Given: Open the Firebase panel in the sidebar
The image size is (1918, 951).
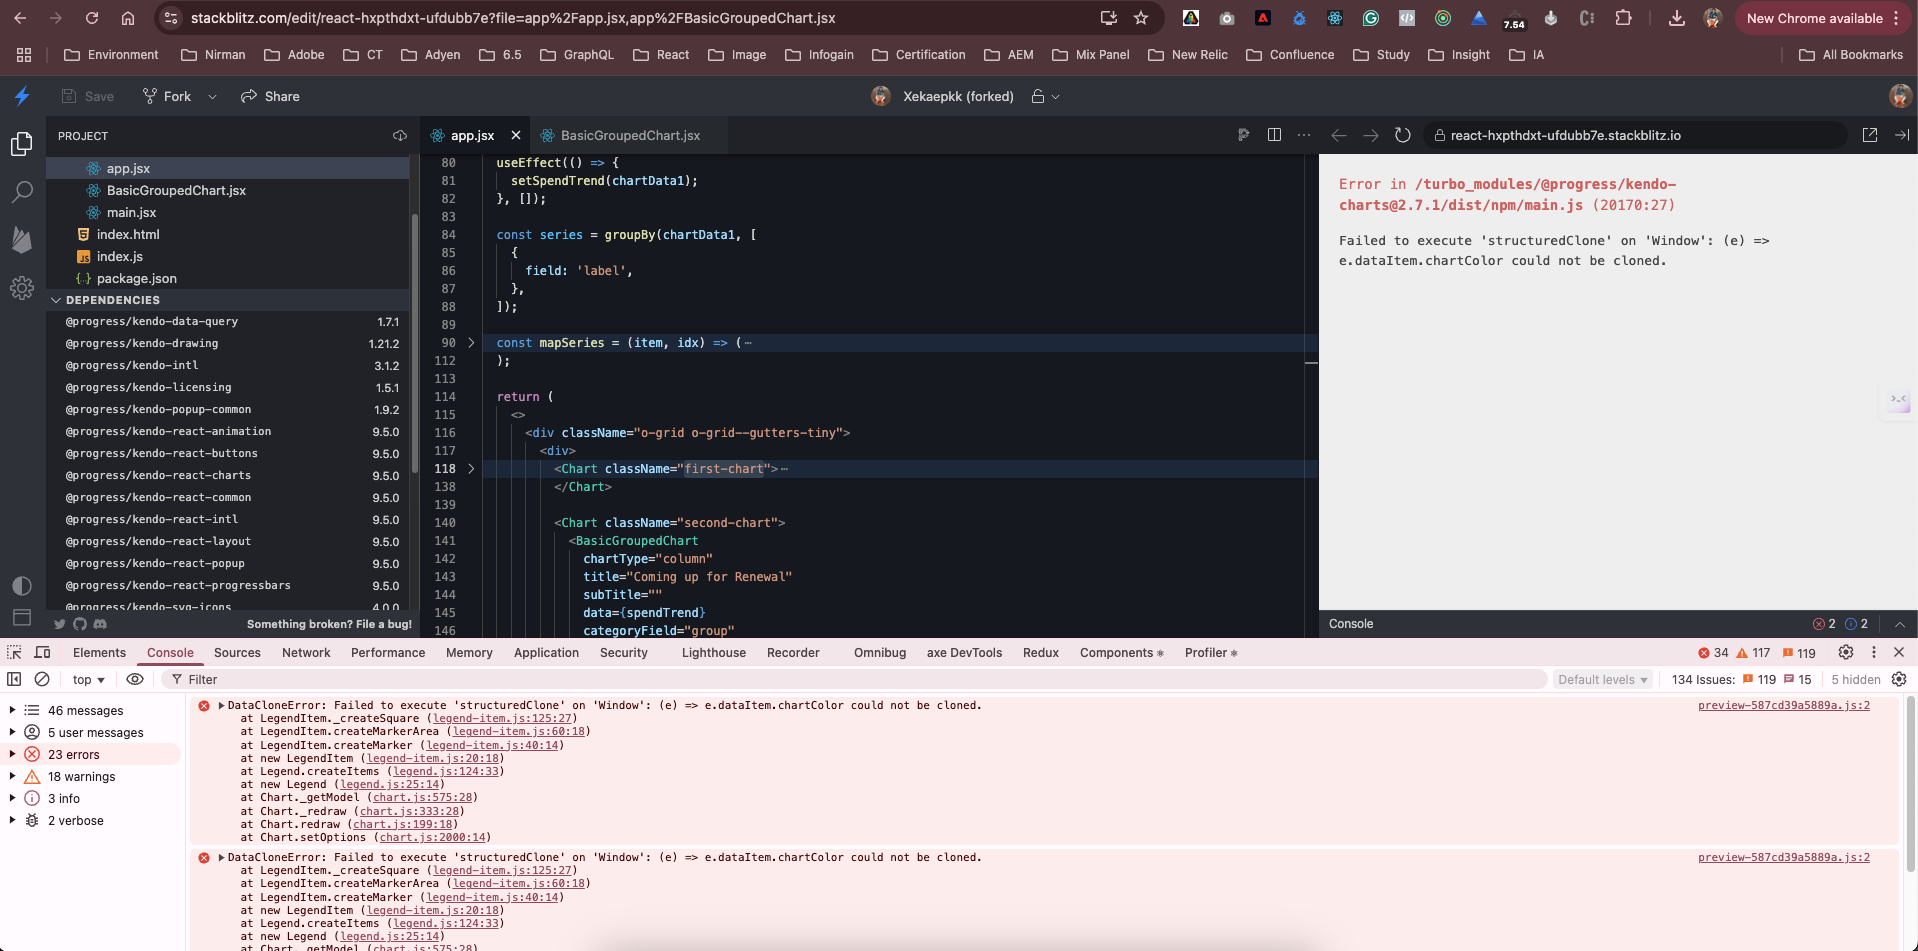Looking at the screenshot, I should [x=22, y=240].
